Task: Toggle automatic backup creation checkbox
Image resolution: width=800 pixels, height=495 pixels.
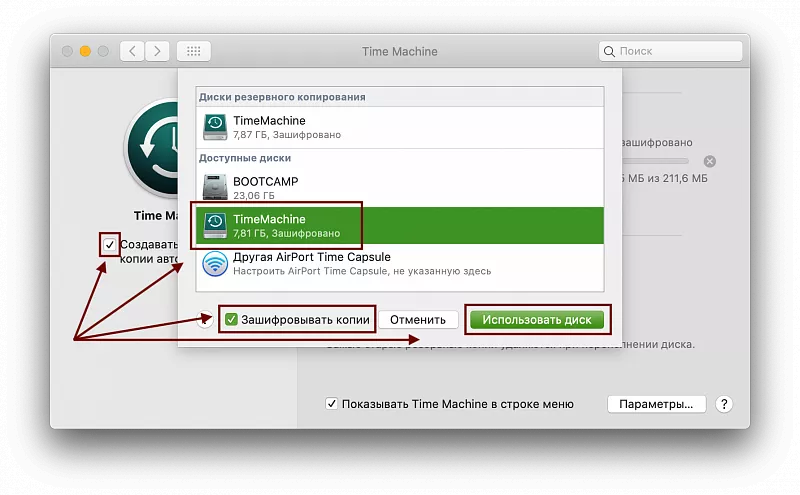Action: click(110, 245)
